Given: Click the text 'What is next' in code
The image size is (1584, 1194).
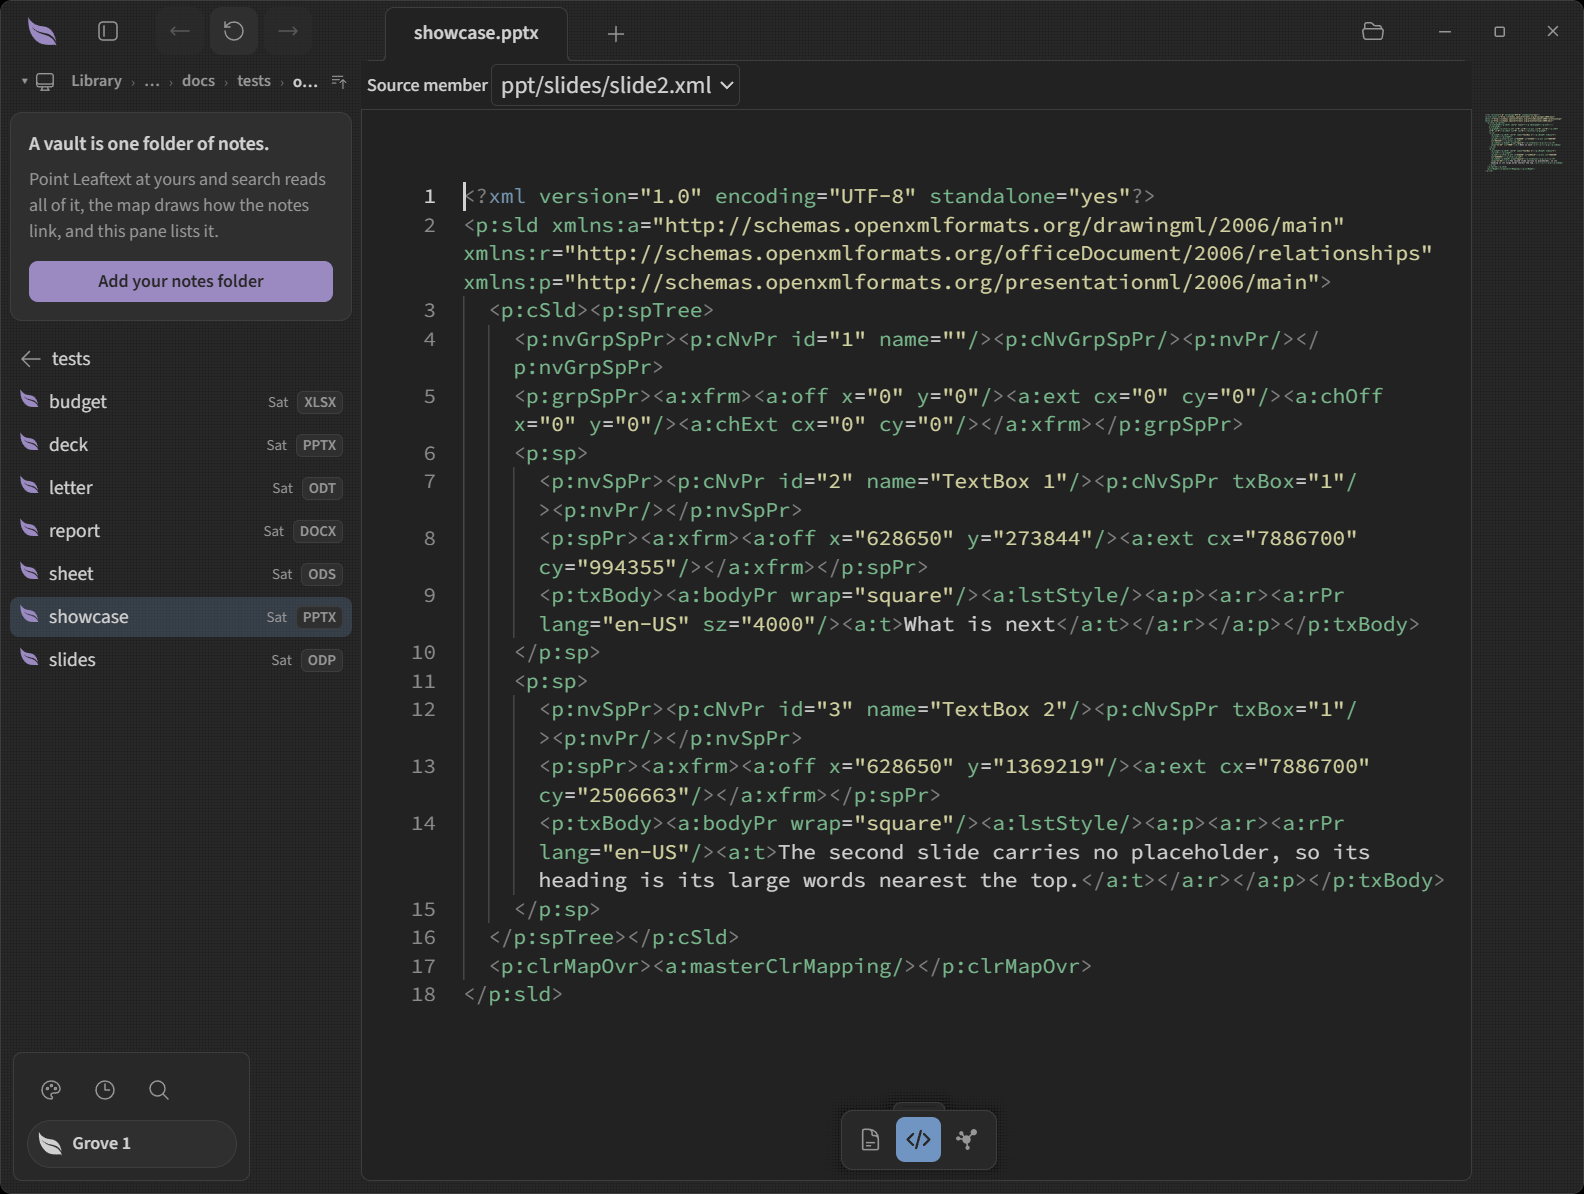Looking at the screenshot, I should 979,625.
